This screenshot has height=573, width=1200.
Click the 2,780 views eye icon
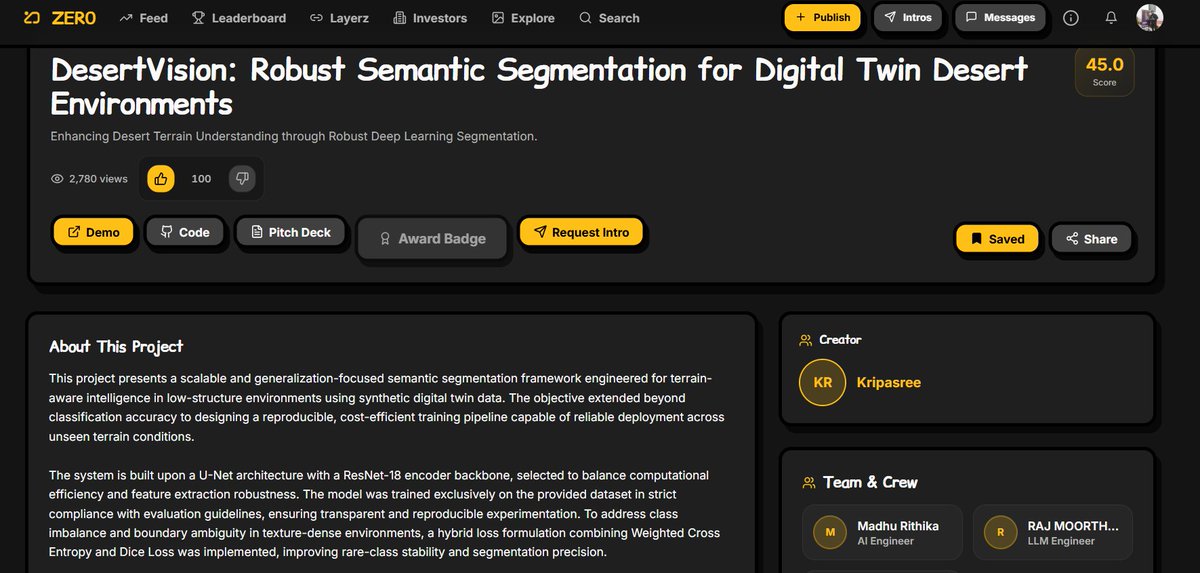(57, 179)
